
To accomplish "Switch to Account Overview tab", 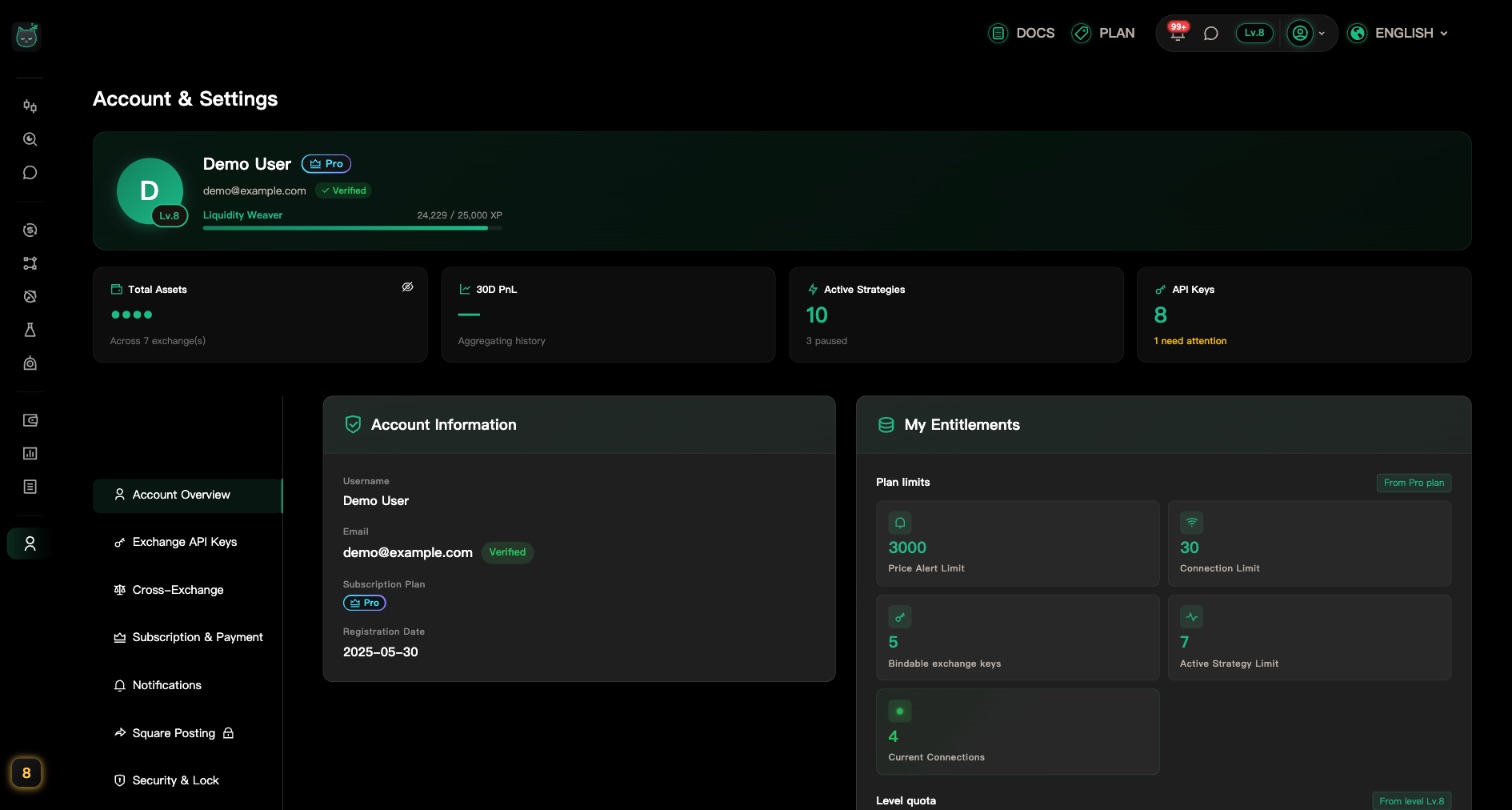I will coord(188,495).
